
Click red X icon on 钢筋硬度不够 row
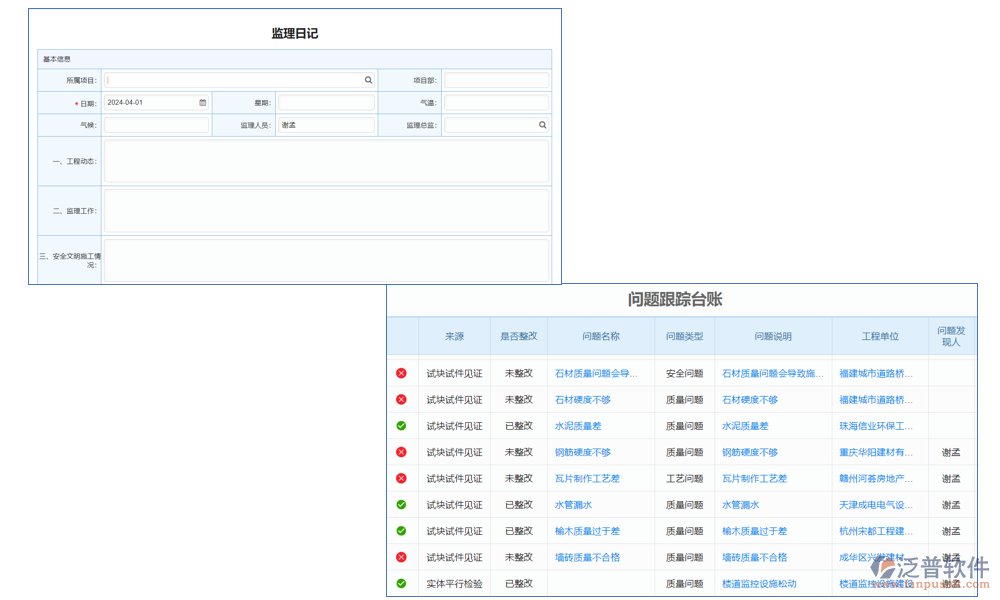[x=401, y=451]
